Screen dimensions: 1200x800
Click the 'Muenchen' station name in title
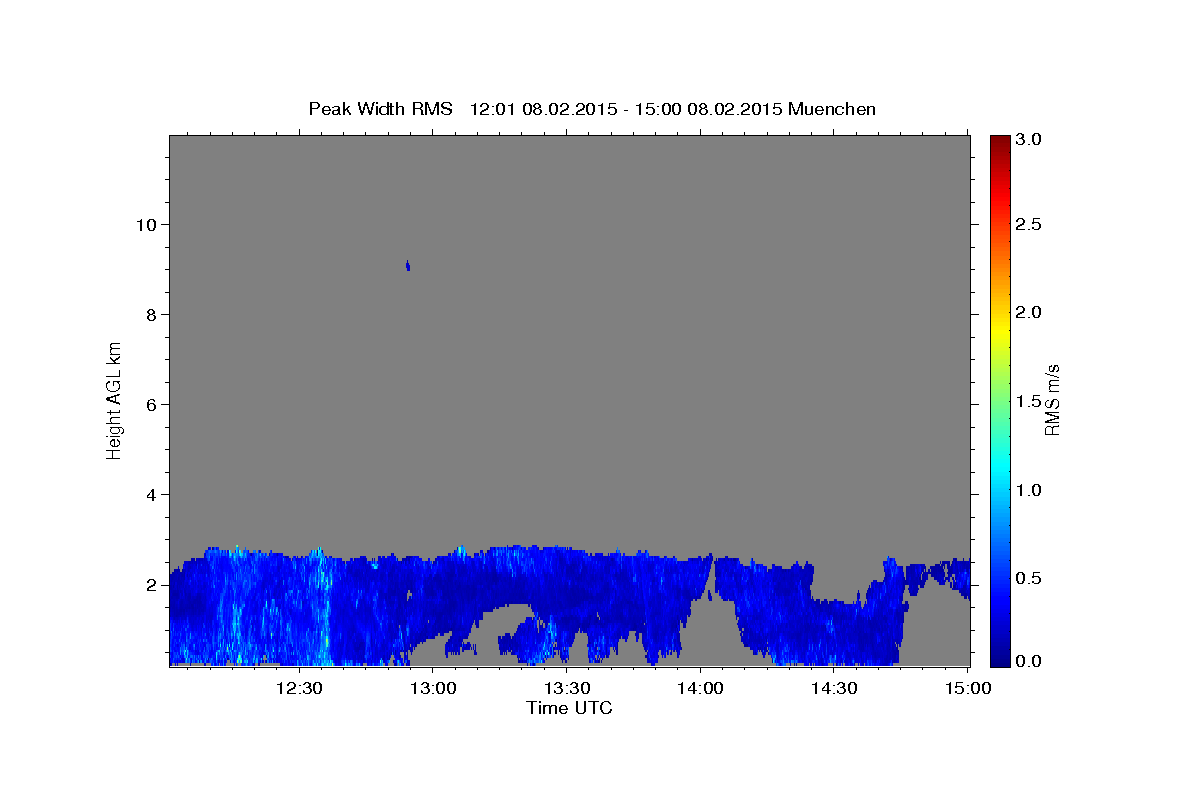pos(832,109)
